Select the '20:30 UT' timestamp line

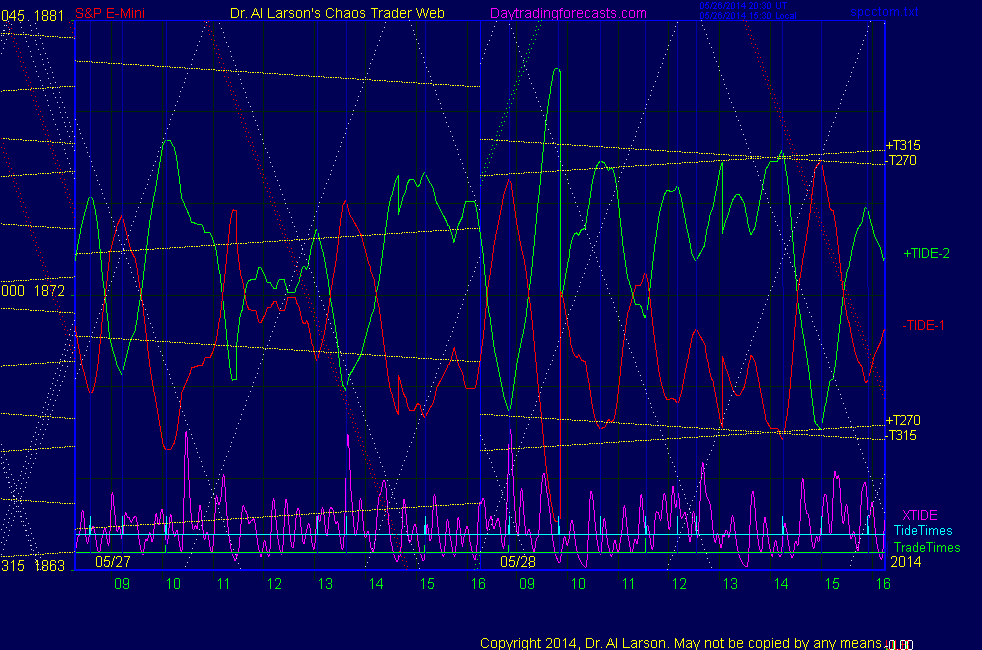(x=743, y=6)
